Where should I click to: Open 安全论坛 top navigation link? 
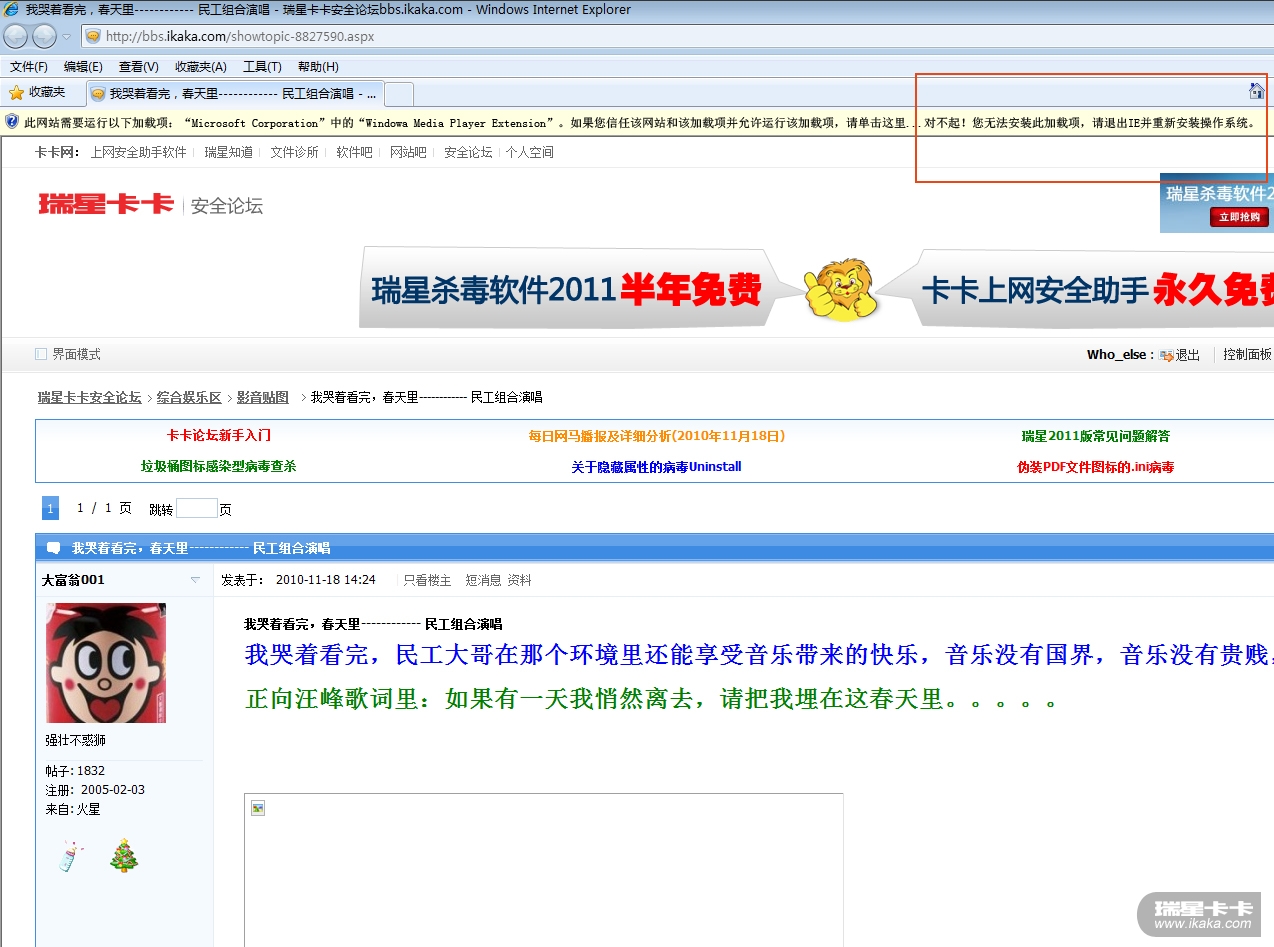[468, 153]
